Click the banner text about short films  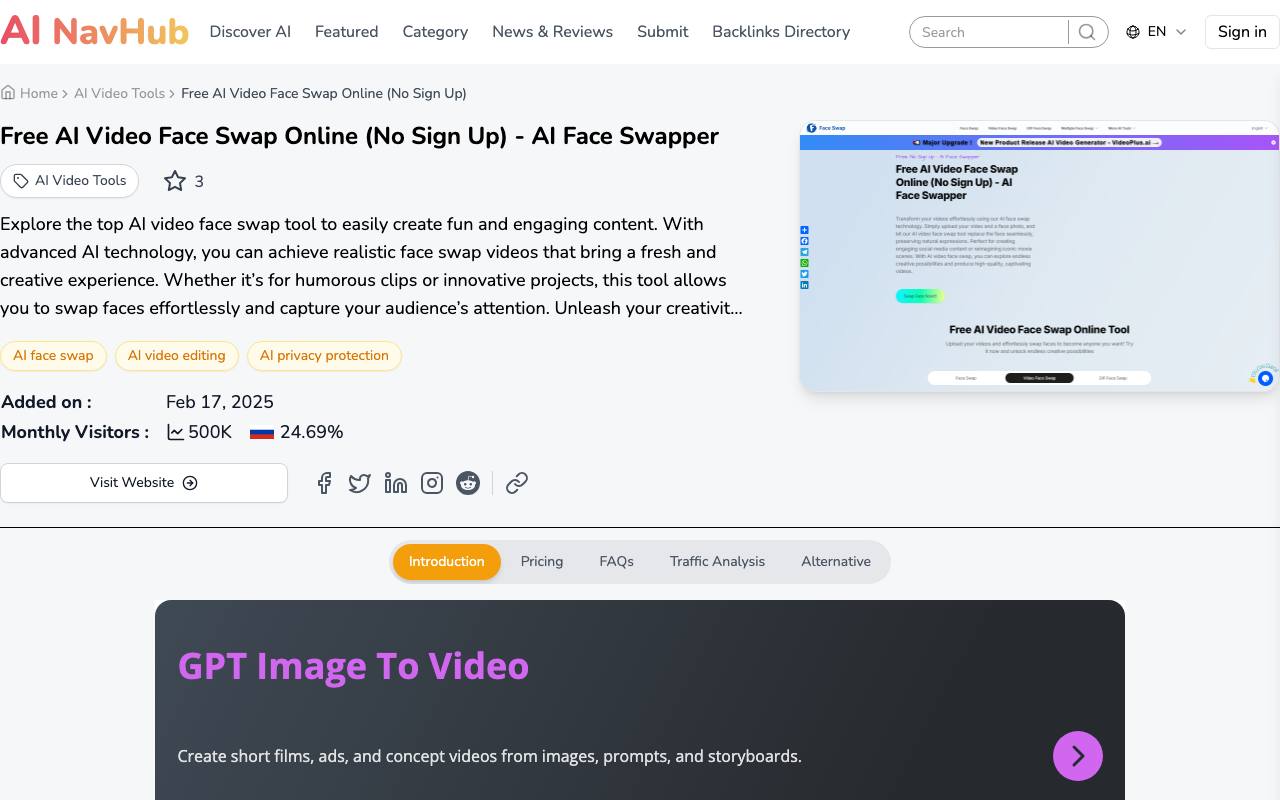(490, 756)
